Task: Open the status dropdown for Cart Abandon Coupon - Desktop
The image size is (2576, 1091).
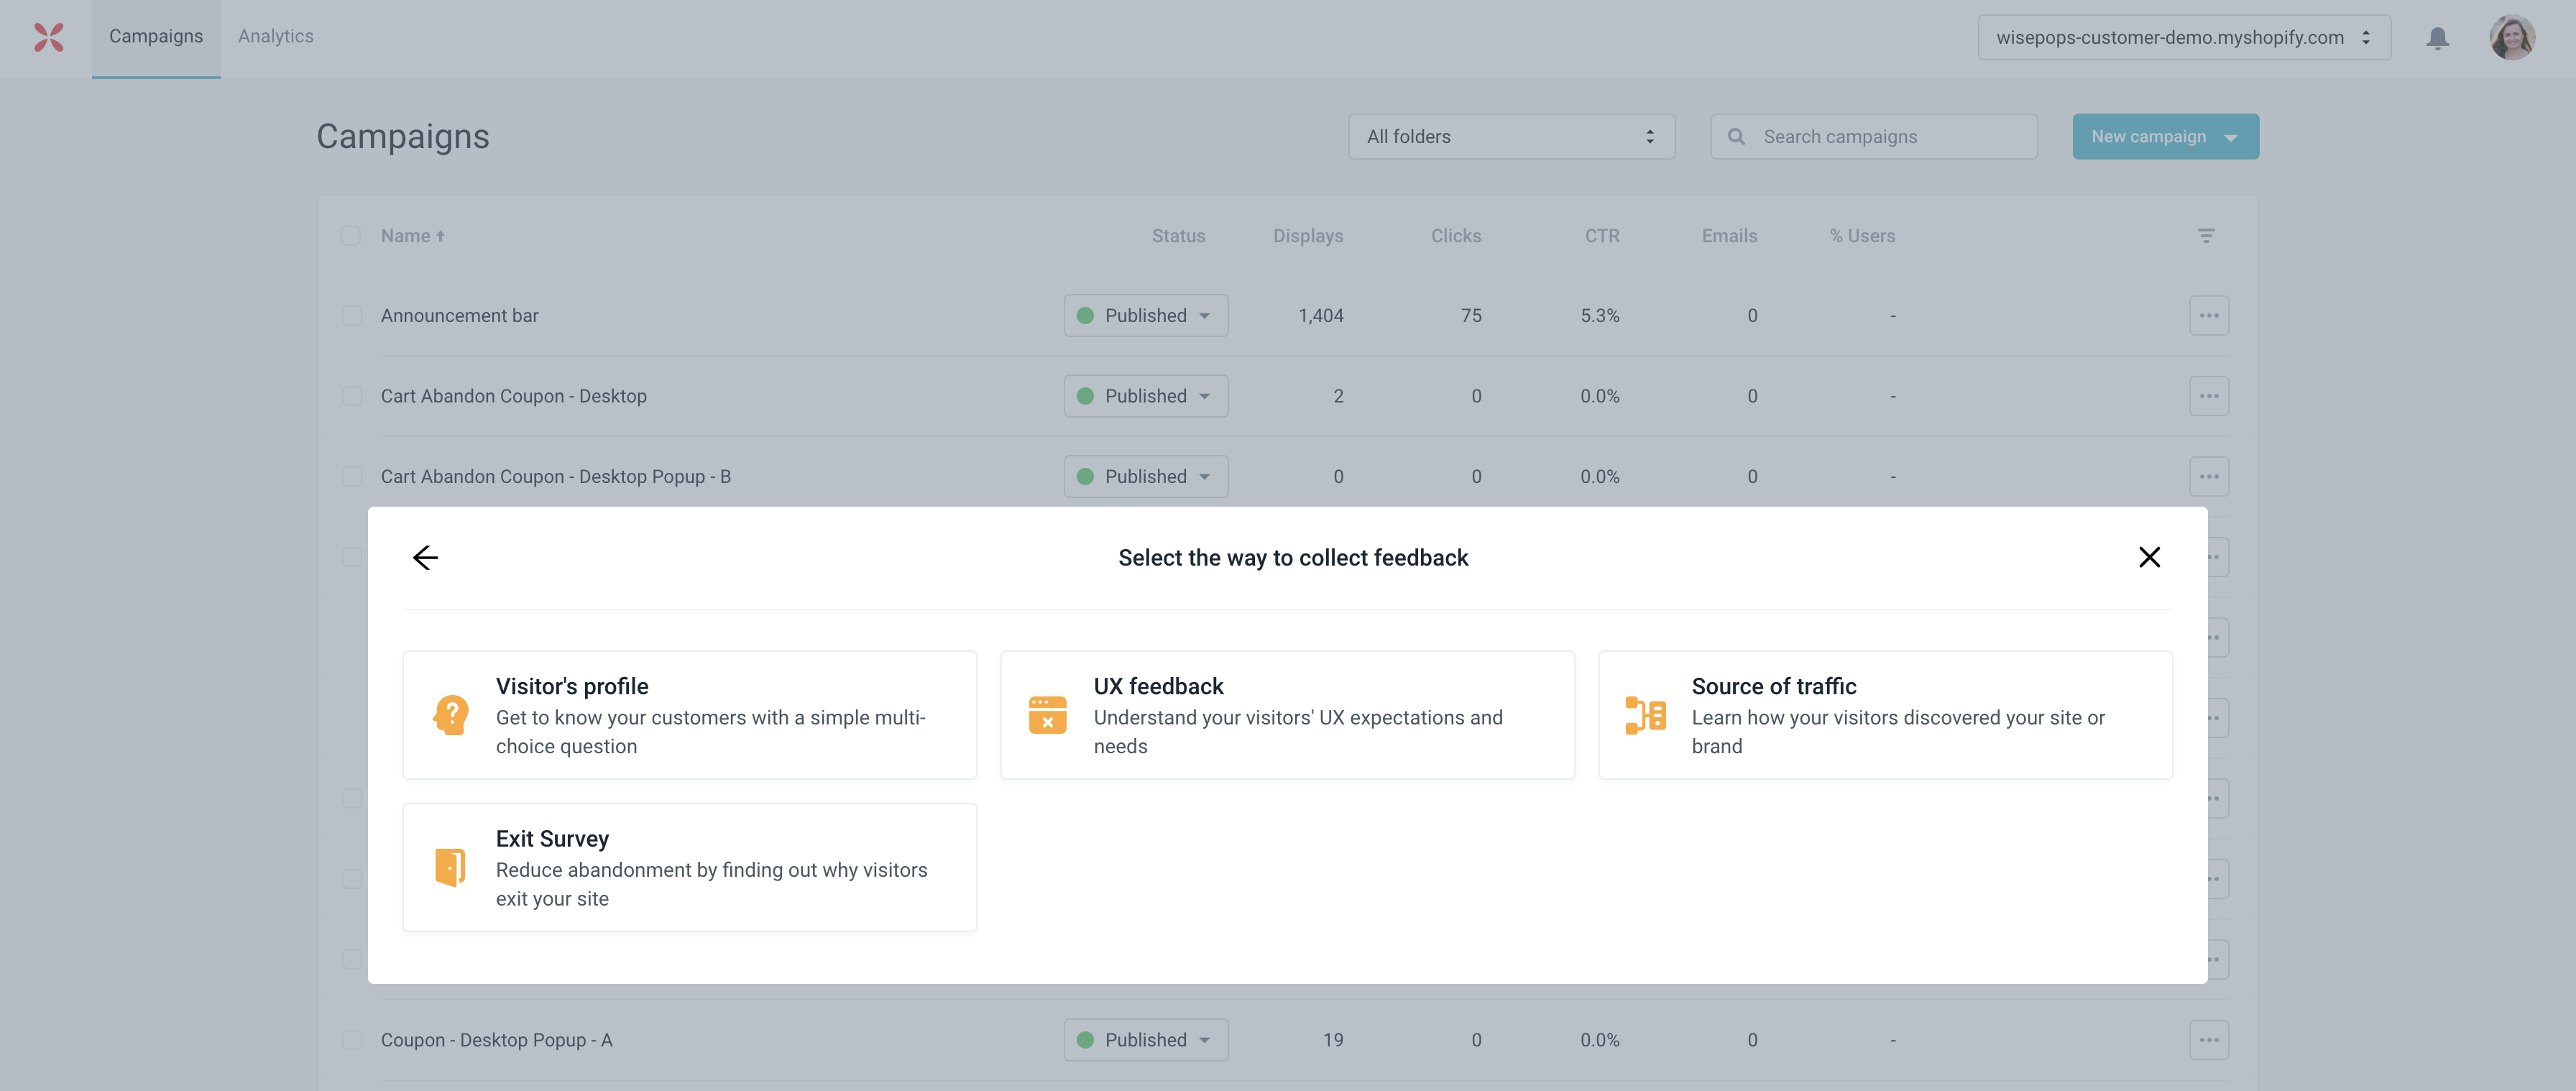Action: 1146,396
